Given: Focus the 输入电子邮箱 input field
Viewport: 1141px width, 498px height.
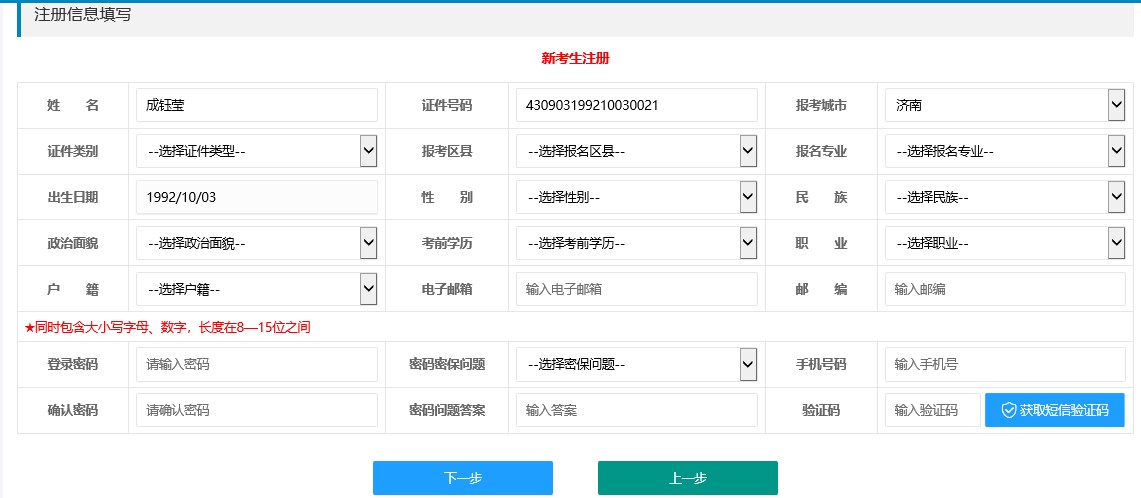Looking at the screenshot, I should tap(636, 289).
